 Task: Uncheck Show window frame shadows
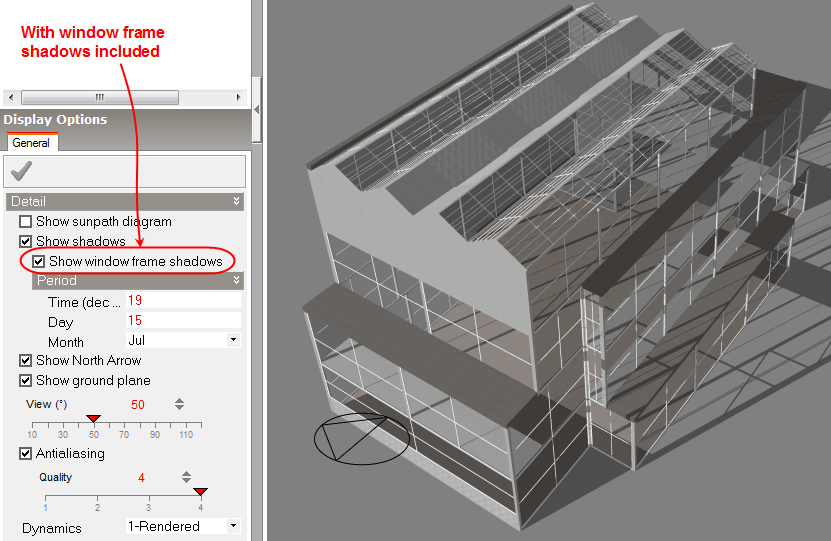[39, 261]
